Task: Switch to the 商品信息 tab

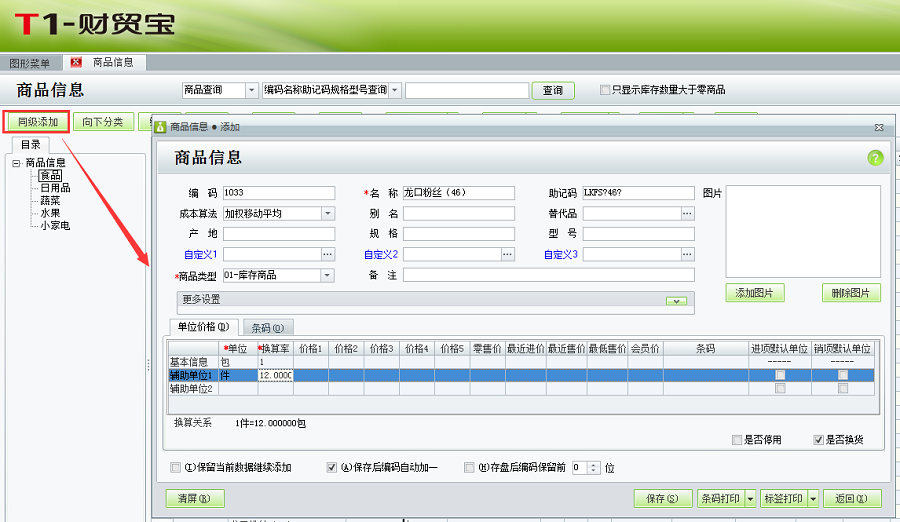Action: (x=113, y=62)
